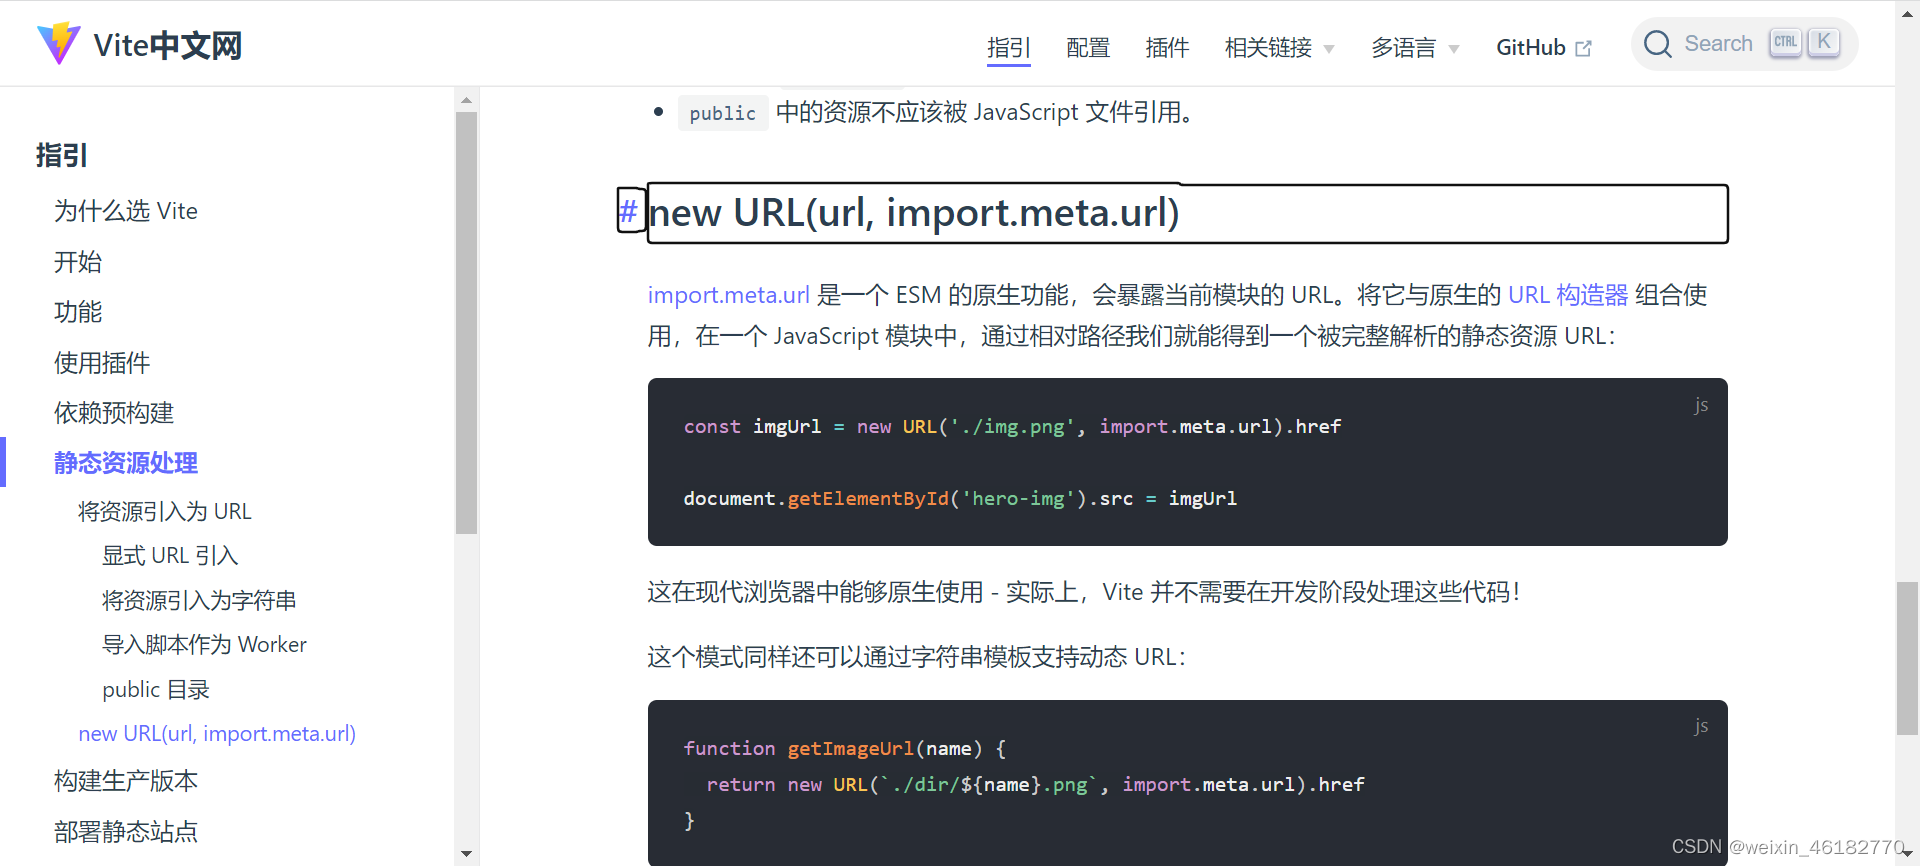Click the Vite logo icon
The width and height of the screenshot is (1920, 866).
click(x=58, y=44)
